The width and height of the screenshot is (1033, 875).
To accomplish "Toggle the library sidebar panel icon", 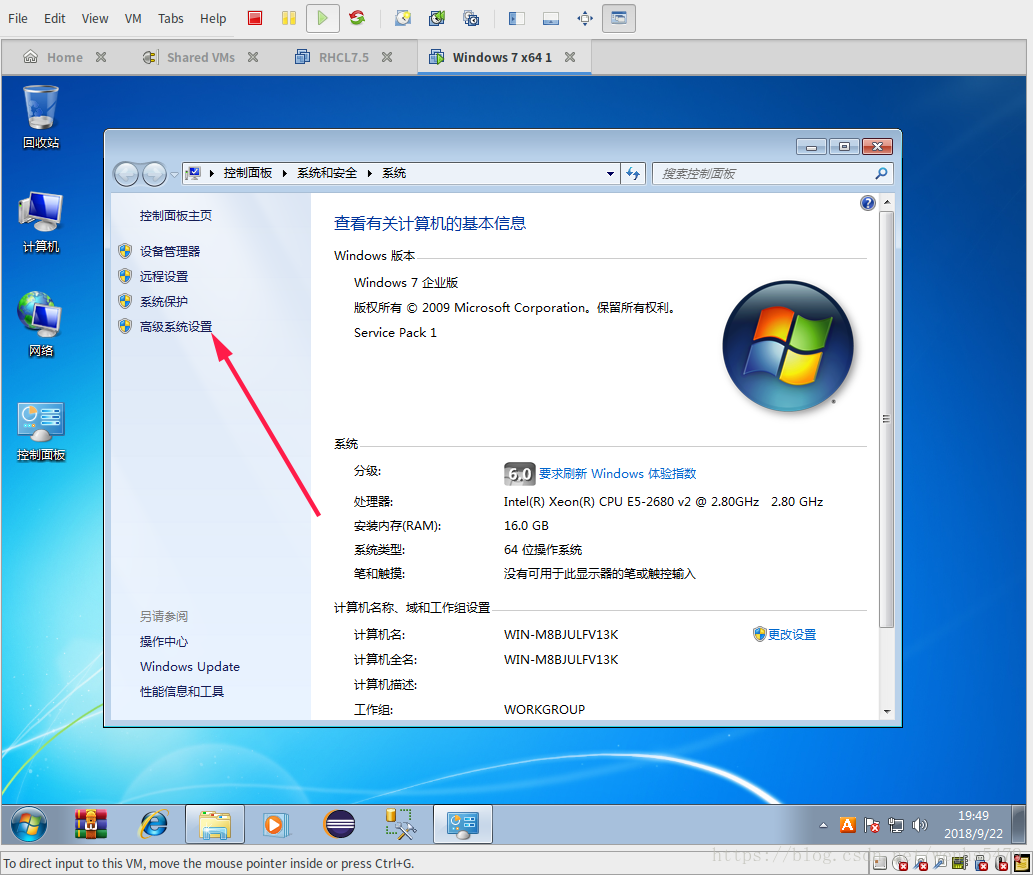I will [x=516, y=18].
